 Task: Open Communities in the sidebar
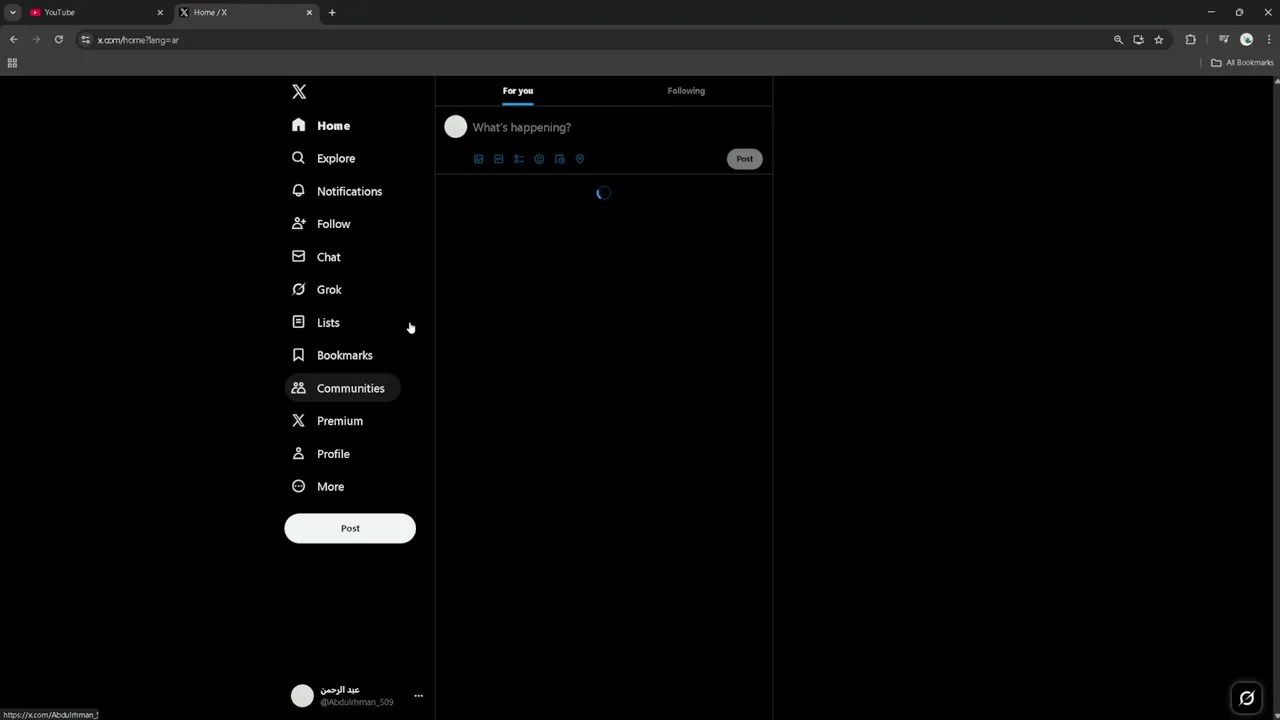(x=342, y=388)
